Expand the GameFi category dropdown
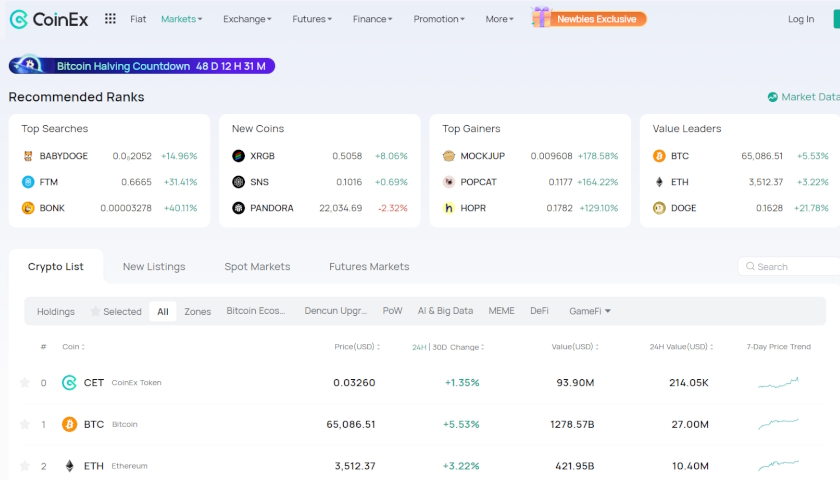Viewport: 840px width, 480px height. 590,311
